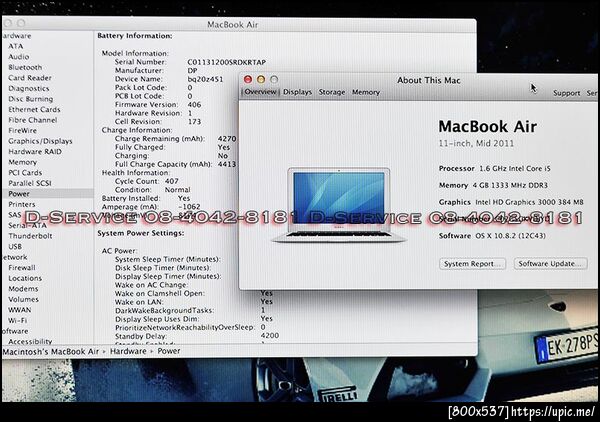Select Fibre Channel entry

click(x=33, y=120)
